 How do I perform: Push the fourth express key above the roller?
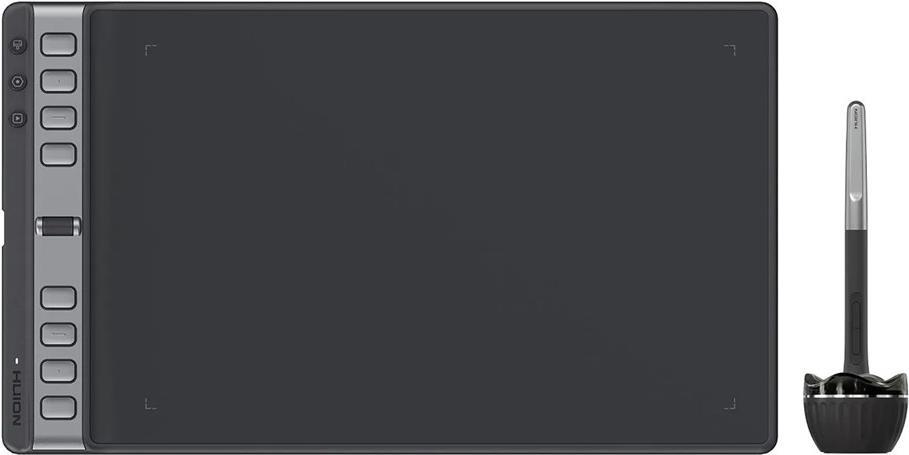pos(58,154)
